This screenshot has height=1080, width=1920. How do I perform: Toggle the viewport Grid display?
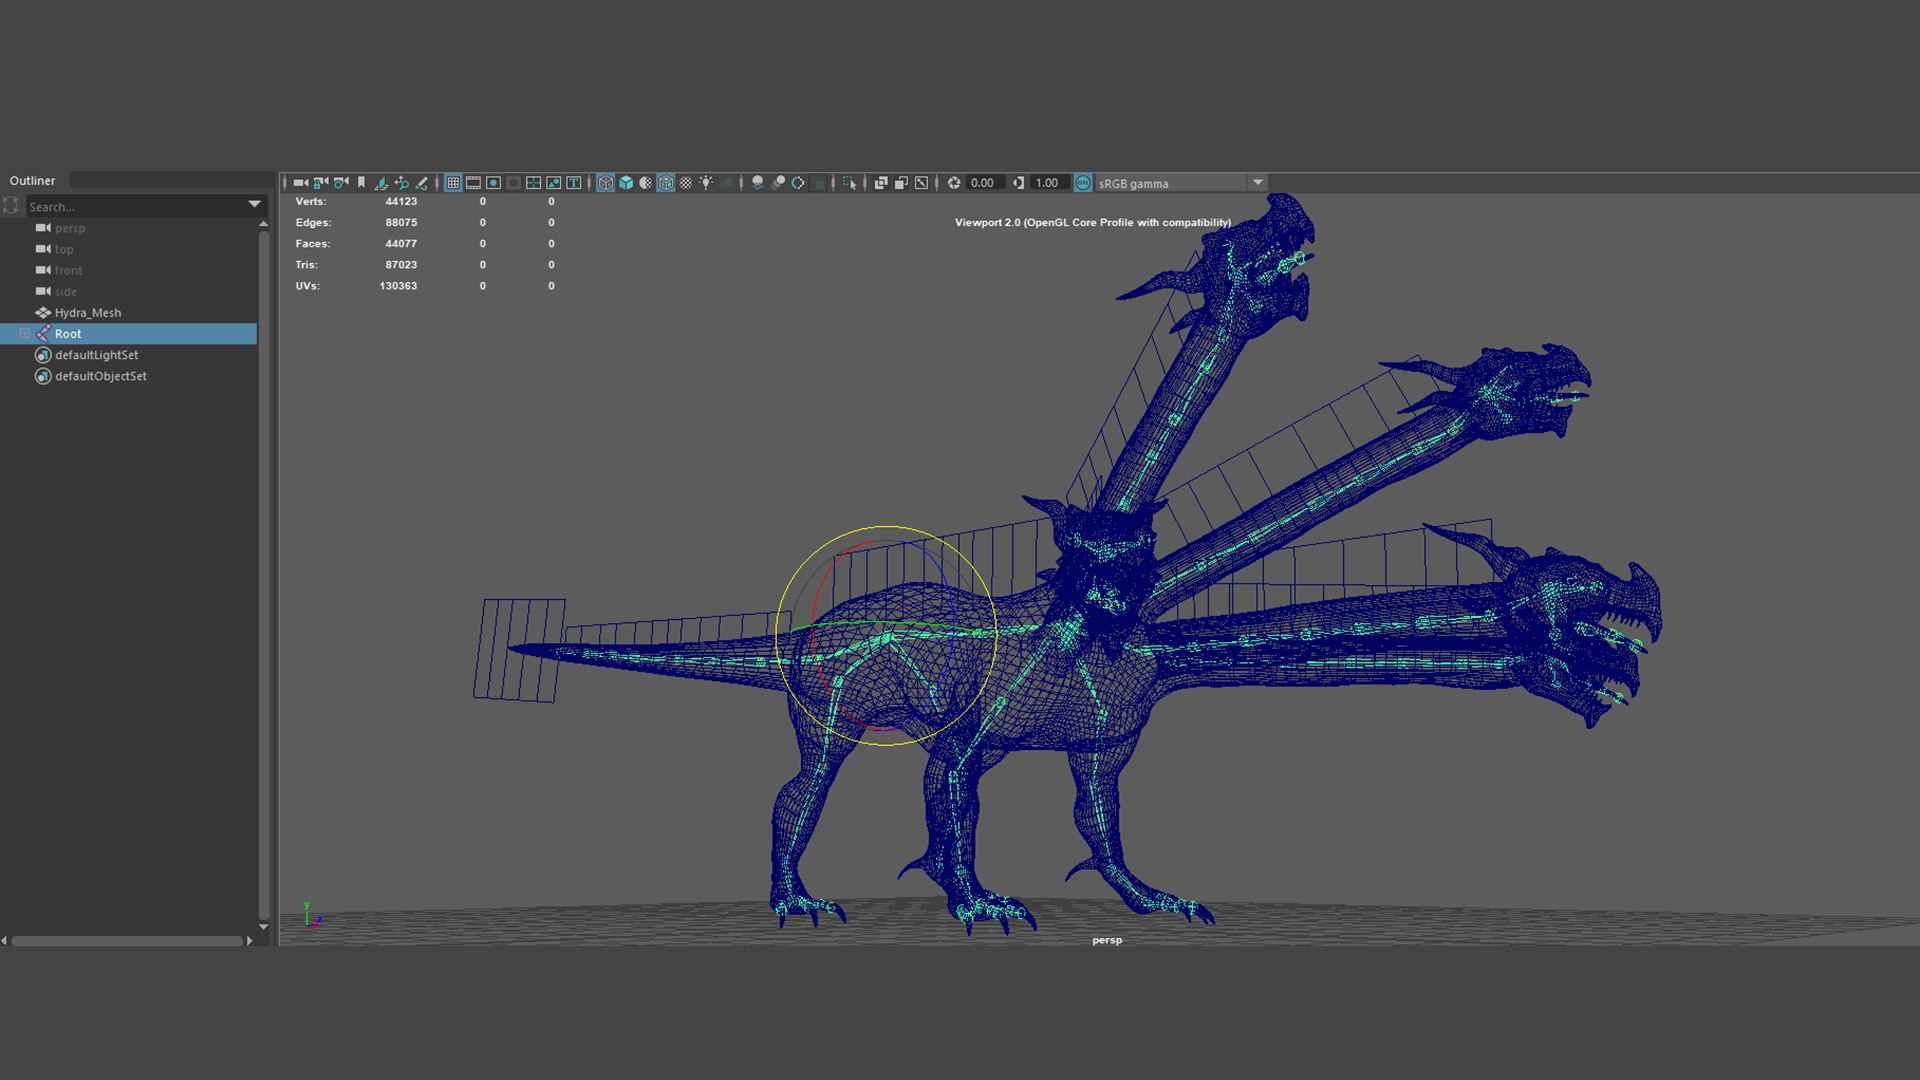453,183
